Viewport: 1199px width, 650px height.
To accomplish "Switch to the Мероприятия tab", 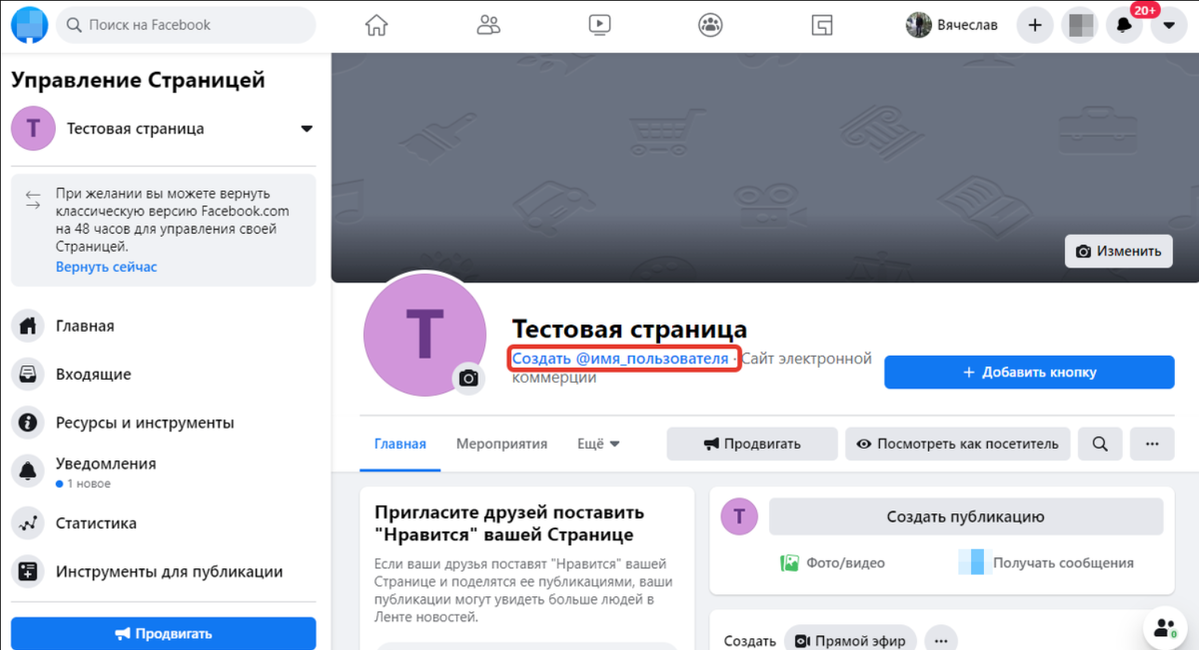I will (502, 444).
